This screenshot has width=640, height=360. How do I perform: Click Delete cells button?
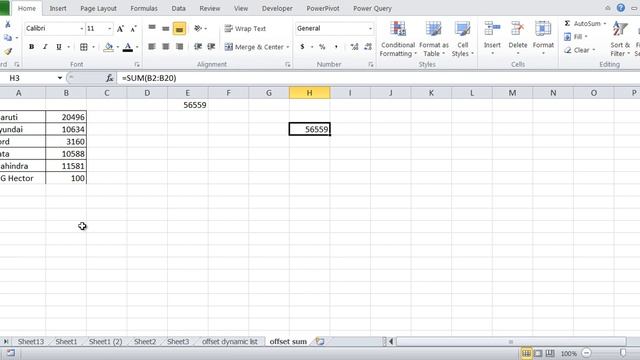[x=518, y=39]
